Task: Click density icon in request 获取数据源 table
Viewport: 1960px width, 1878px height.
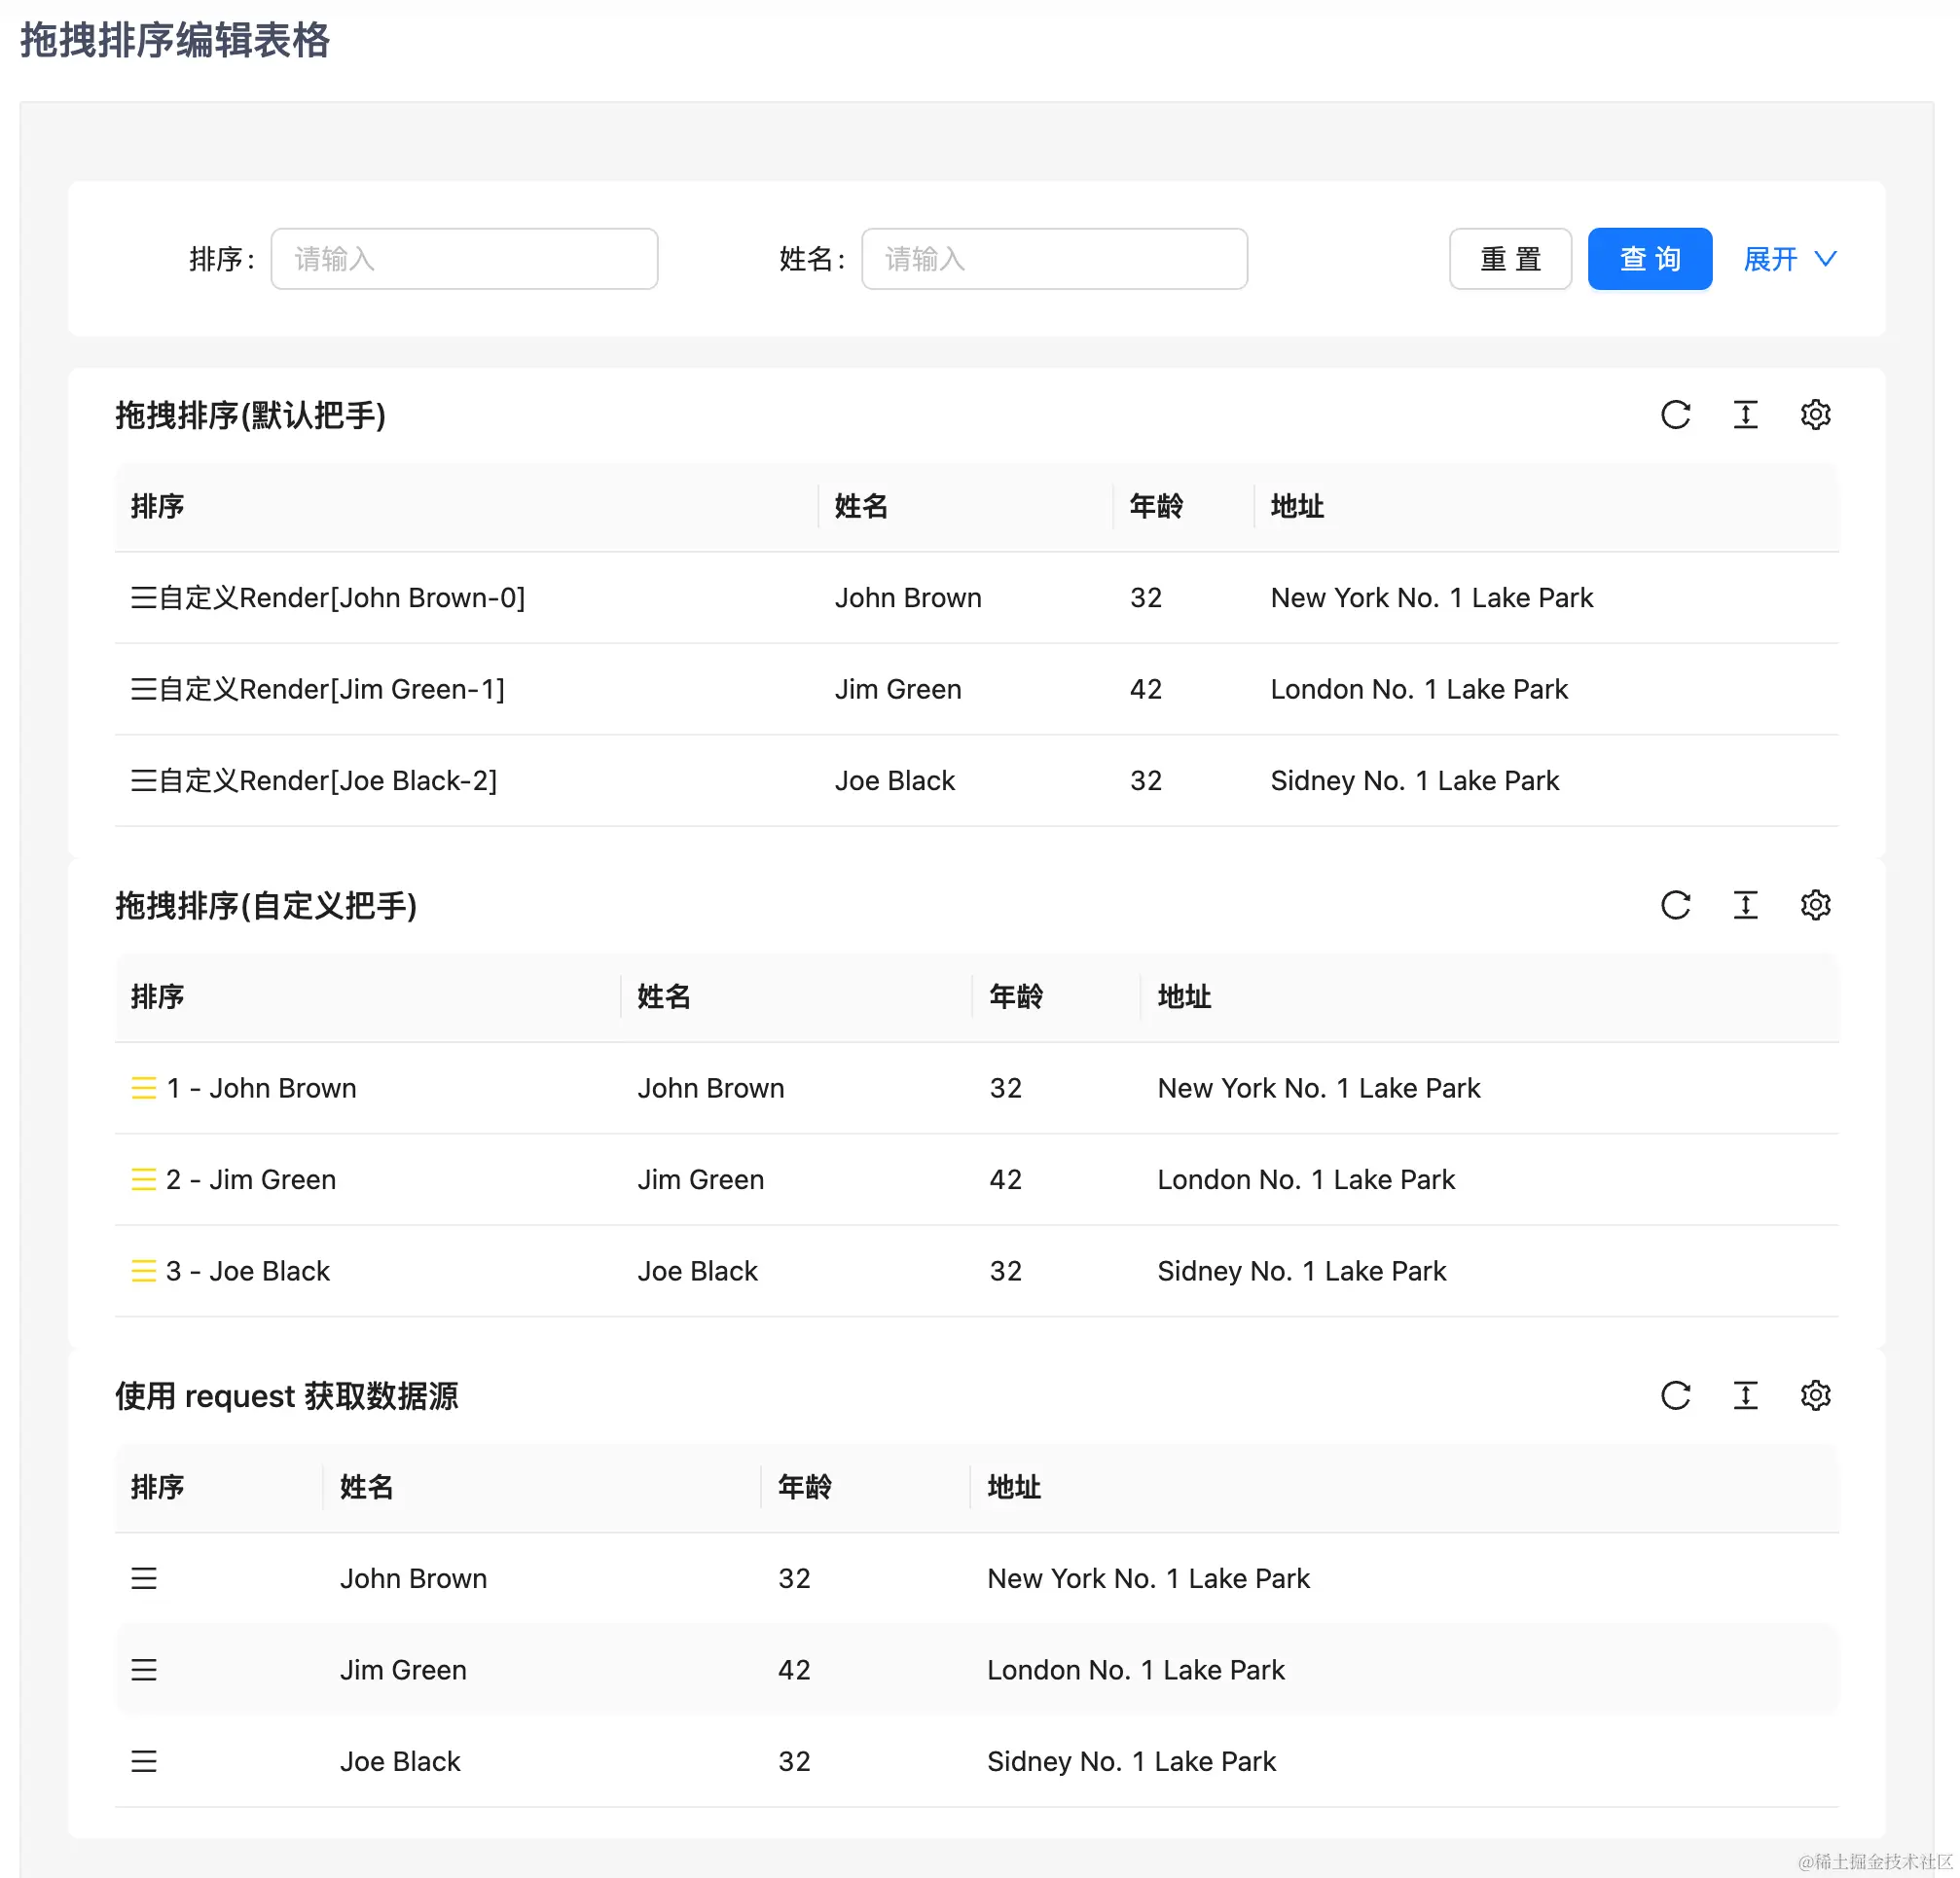Action: pos(1745,1395)
